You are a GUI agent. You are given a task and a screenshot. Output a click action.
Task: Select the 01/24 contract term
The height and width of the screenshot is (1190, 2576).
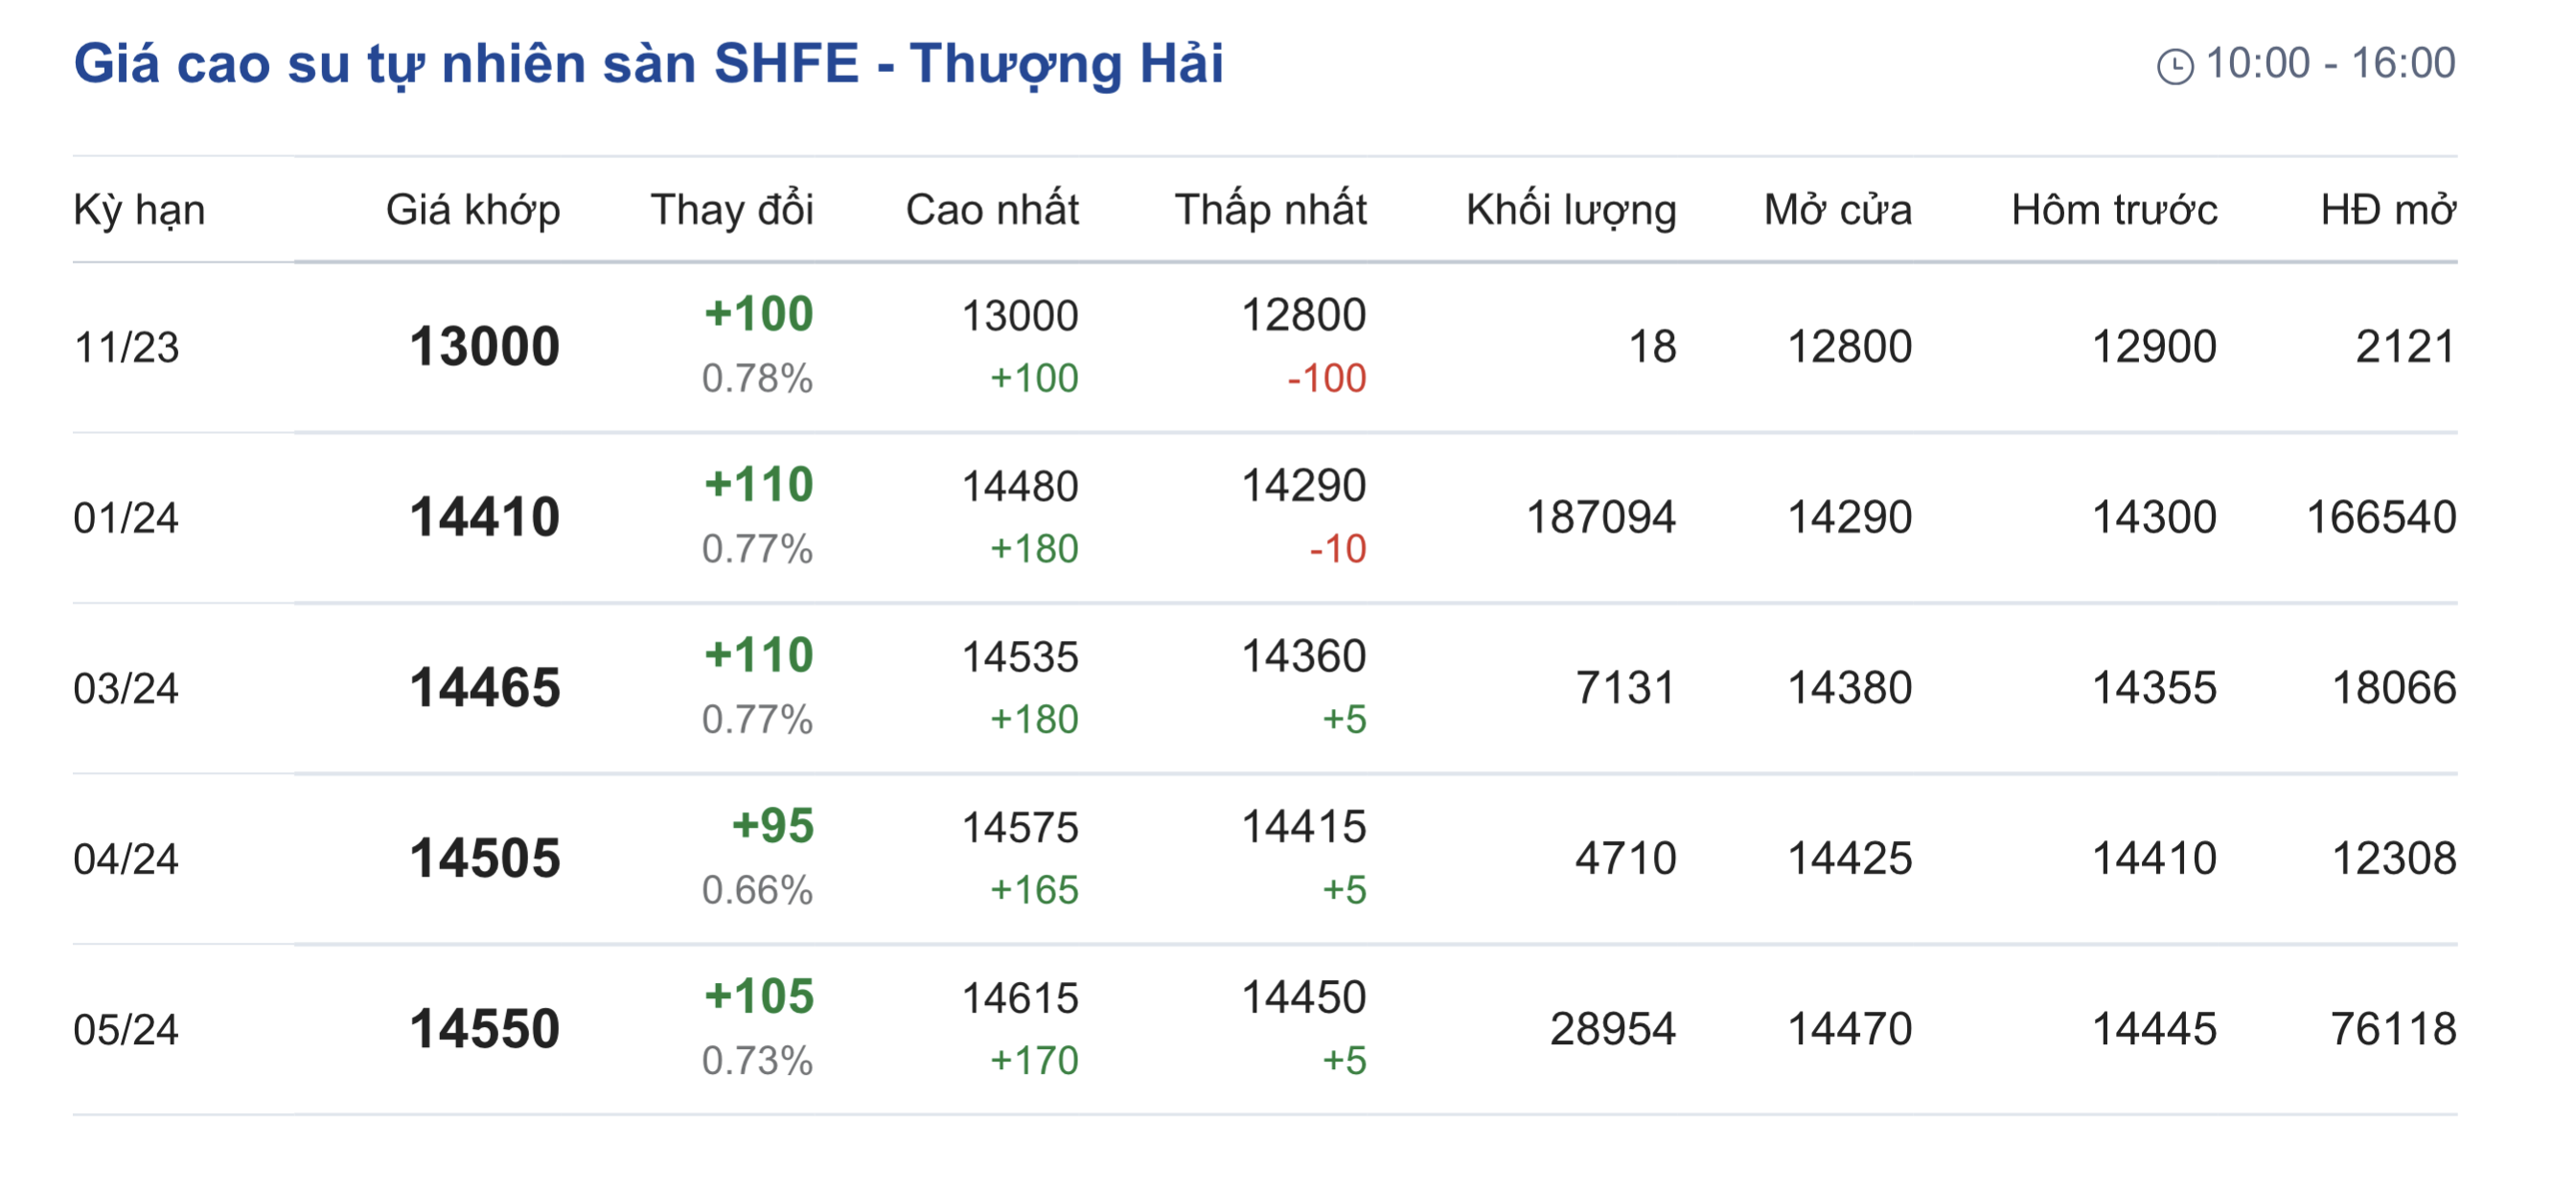(126, 518)
